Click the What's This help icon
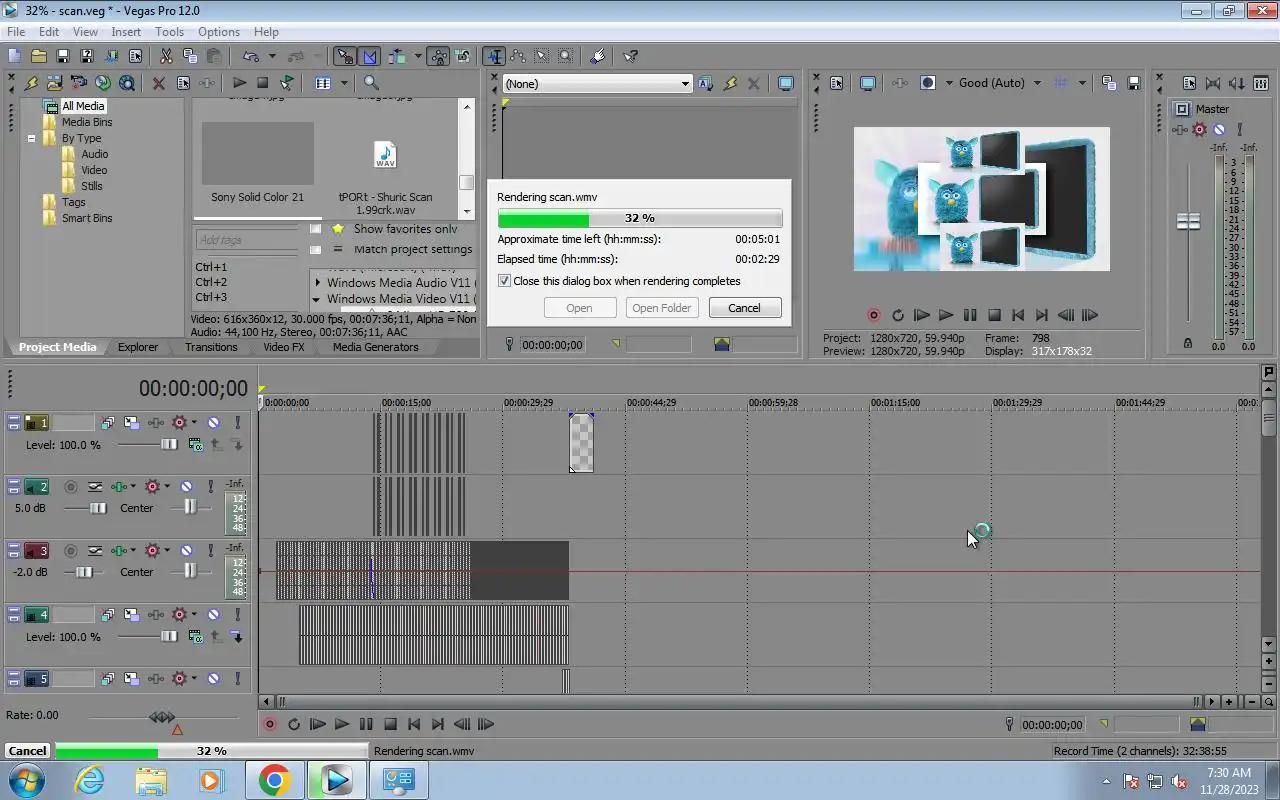The image size is (1280, 800). click(x=631, y=57)
